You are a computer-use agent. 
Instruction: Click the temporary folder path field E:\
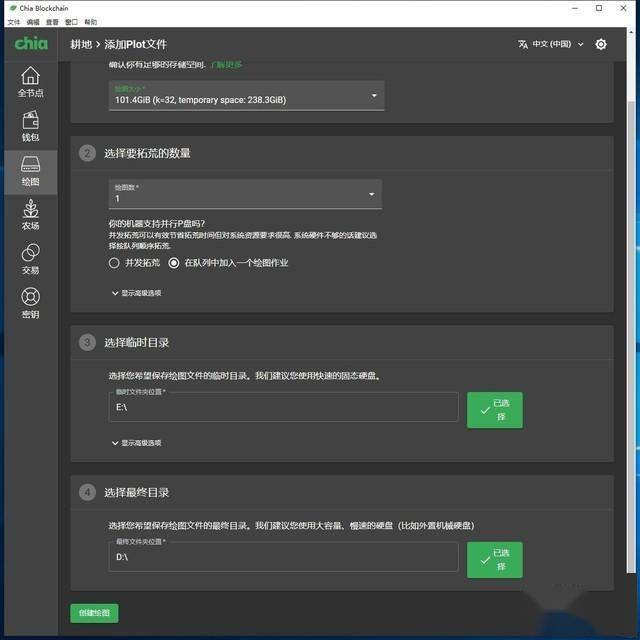[x=283, y=407]
